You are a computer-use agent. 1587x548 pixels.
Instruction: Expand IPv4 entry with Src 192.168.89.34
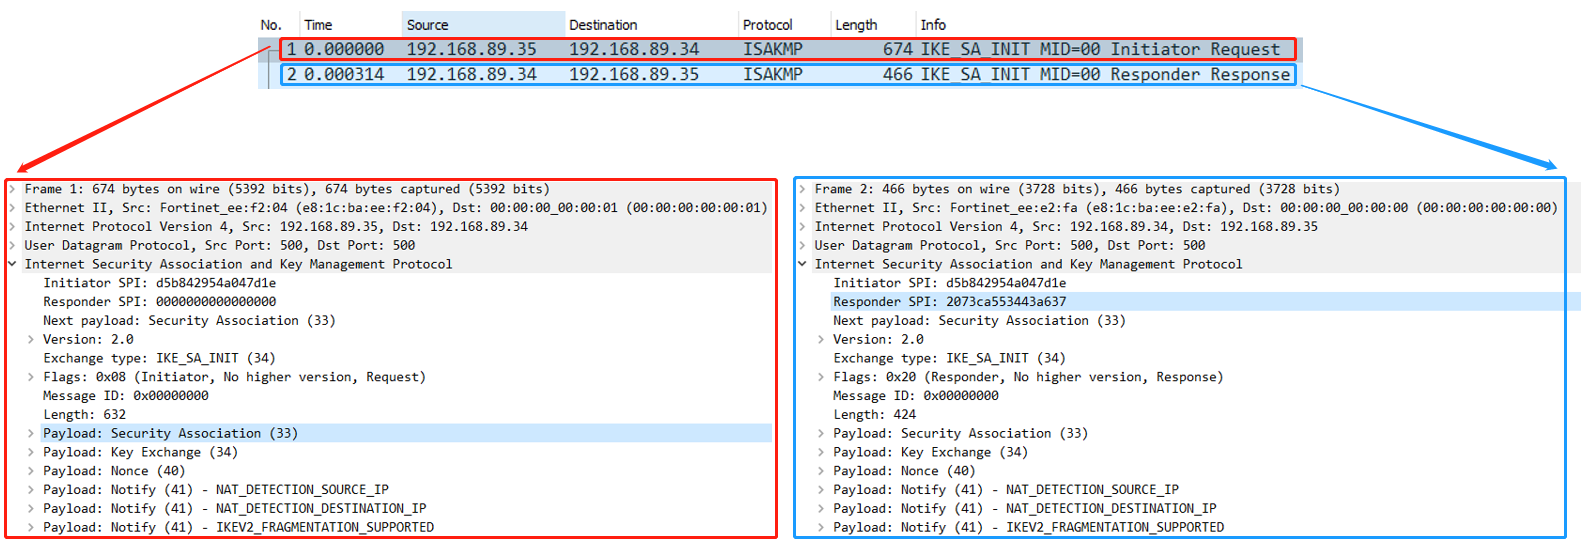[x=802, y=227]
